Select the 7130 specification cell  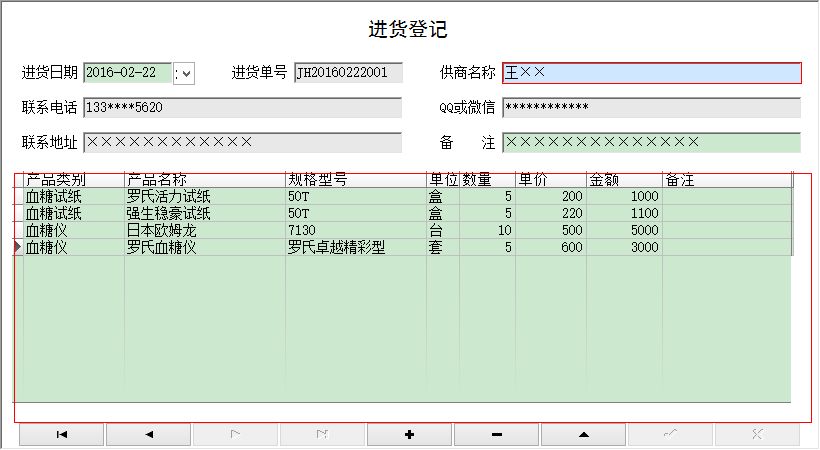pyautogui.click(x=356, y=230)
